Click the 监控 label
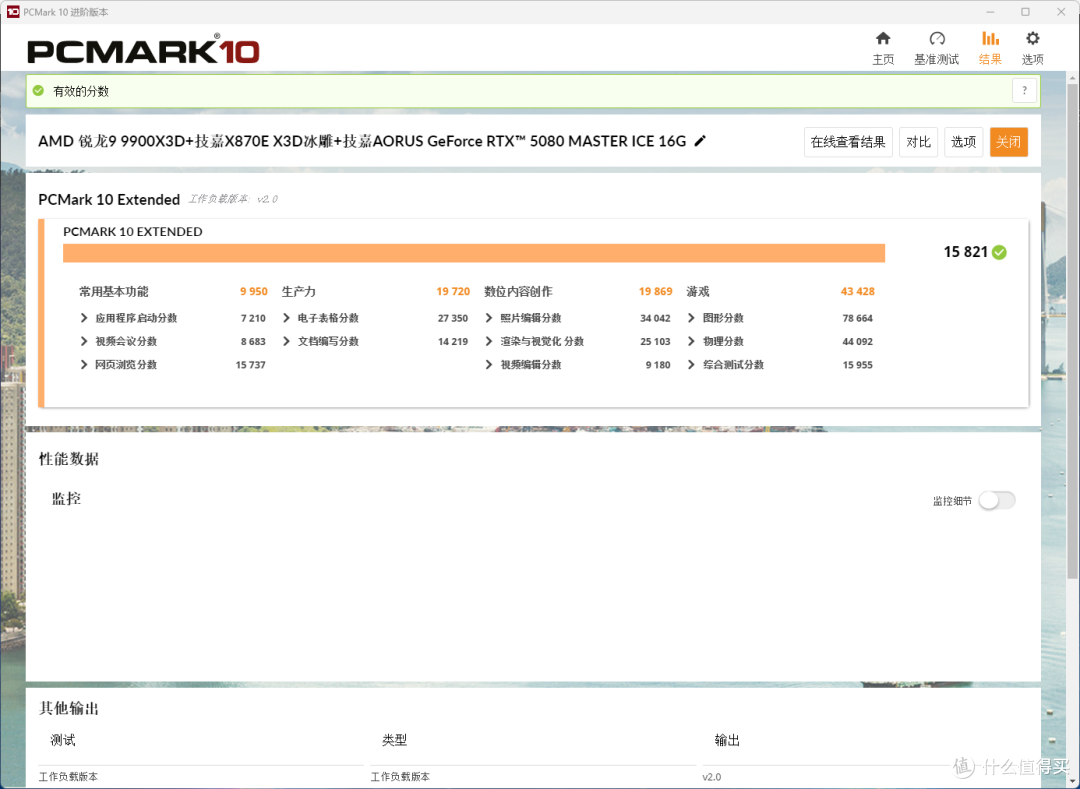This screenshot has height=789, width=1080. click(x=67, y=499)
